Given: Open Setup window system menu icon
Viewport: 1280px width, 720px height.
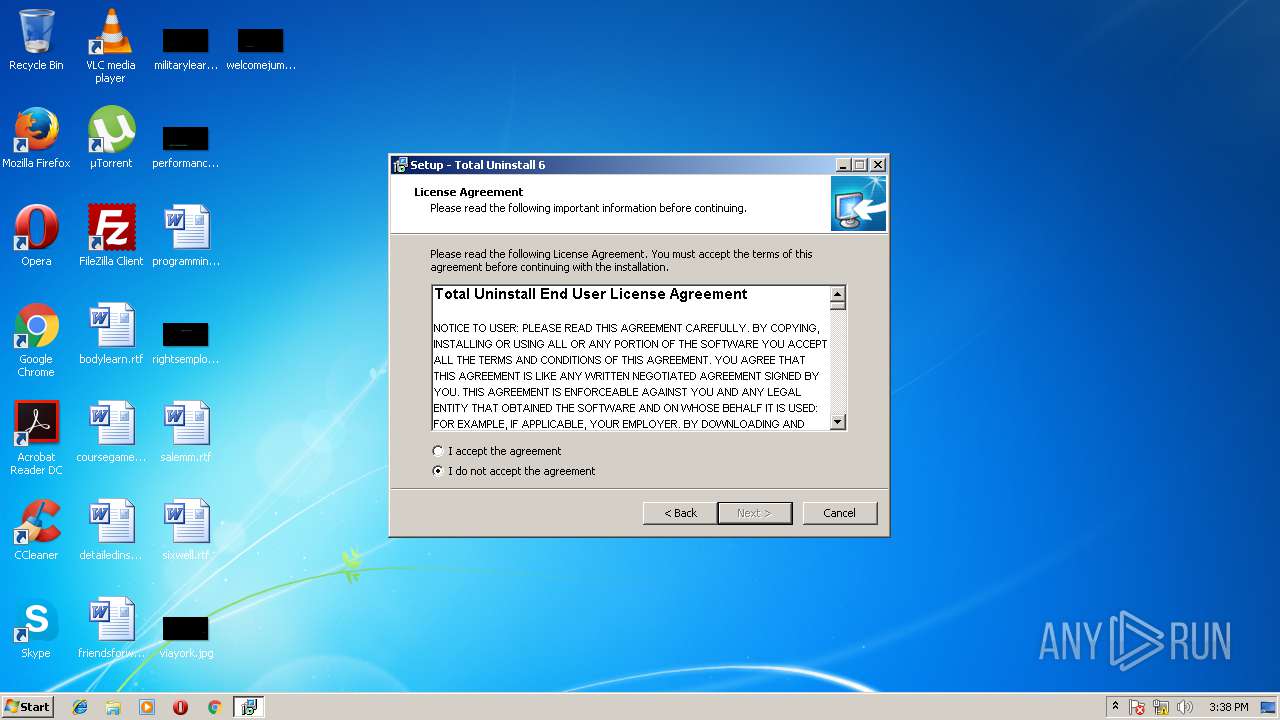Looking at the screenshot, I should coord(400,165).
